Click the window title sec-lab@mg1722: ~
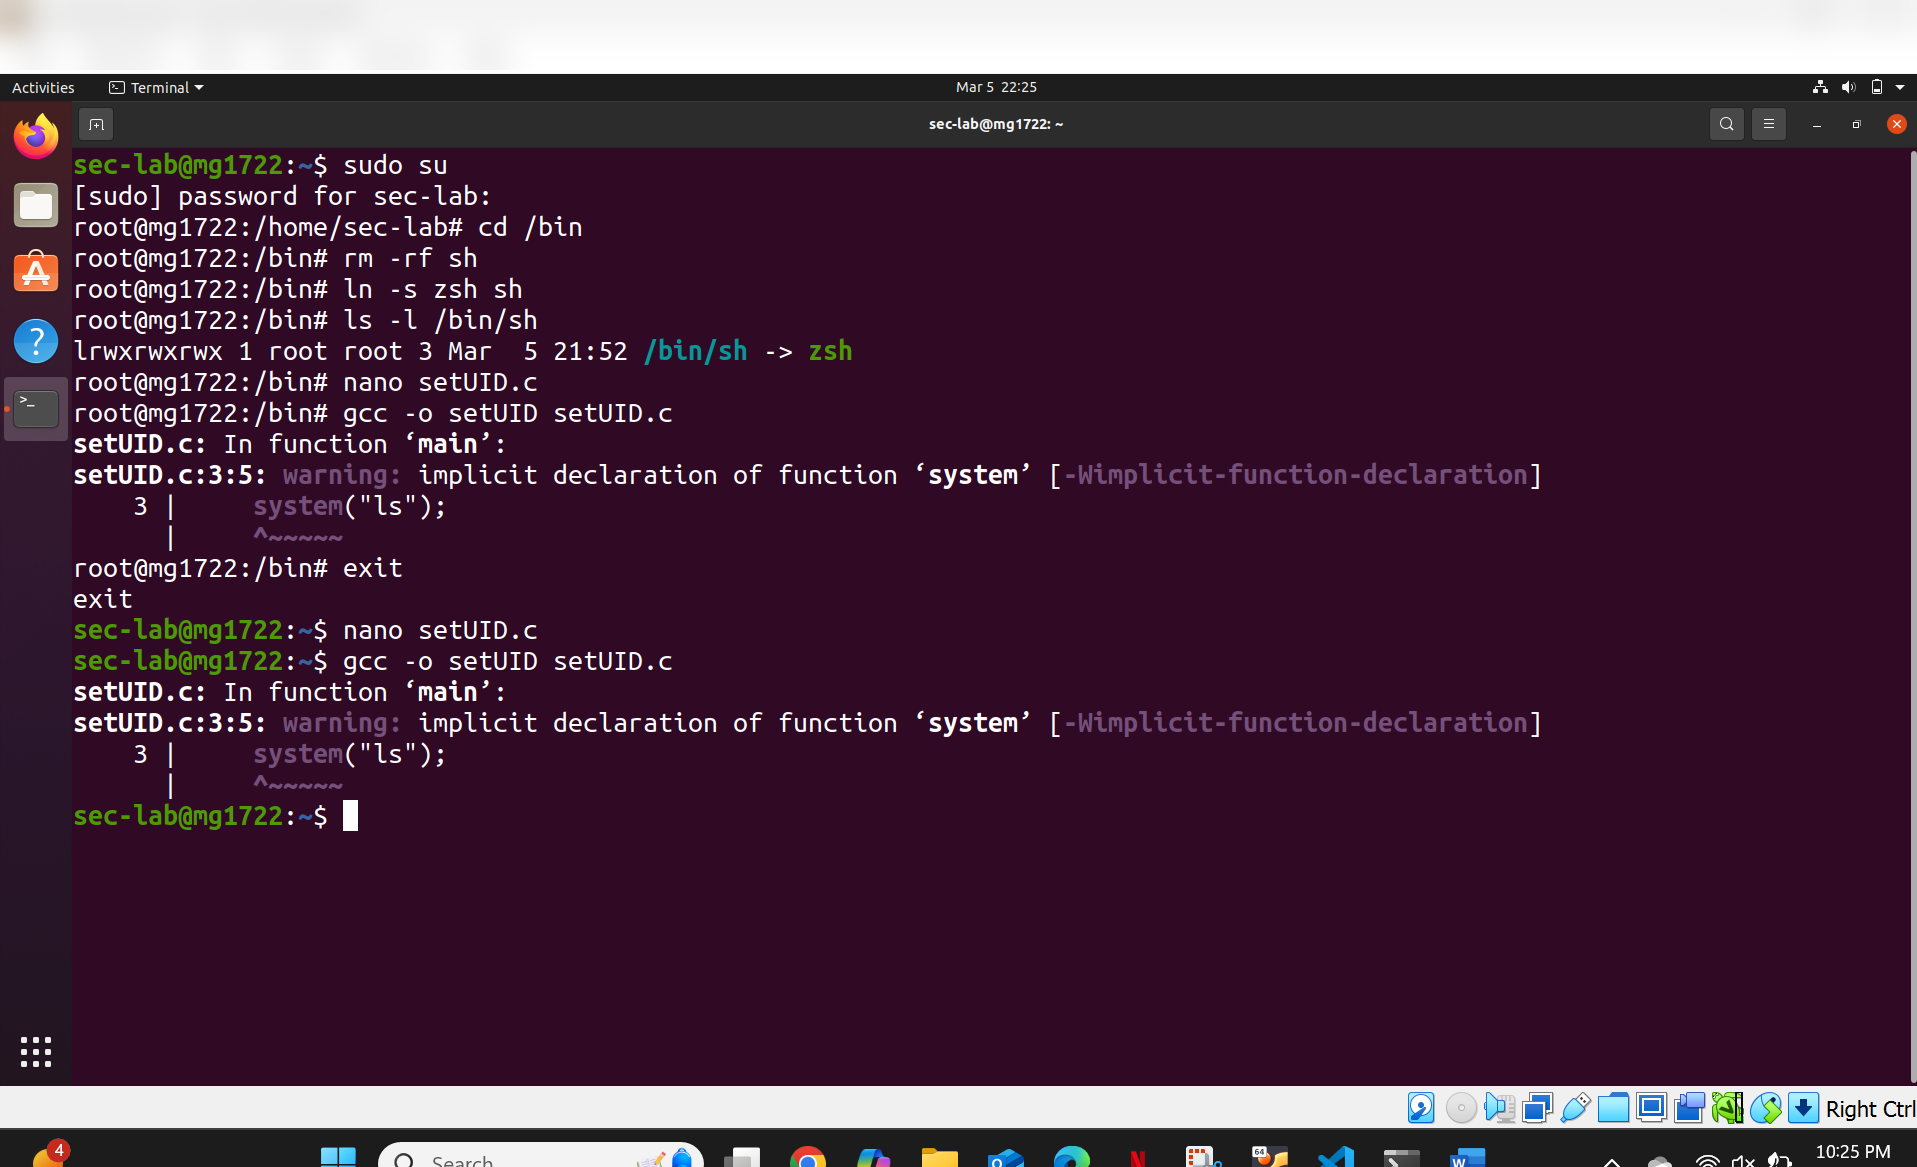Screen dimensions: 1917x1167 tap(996, 124)
